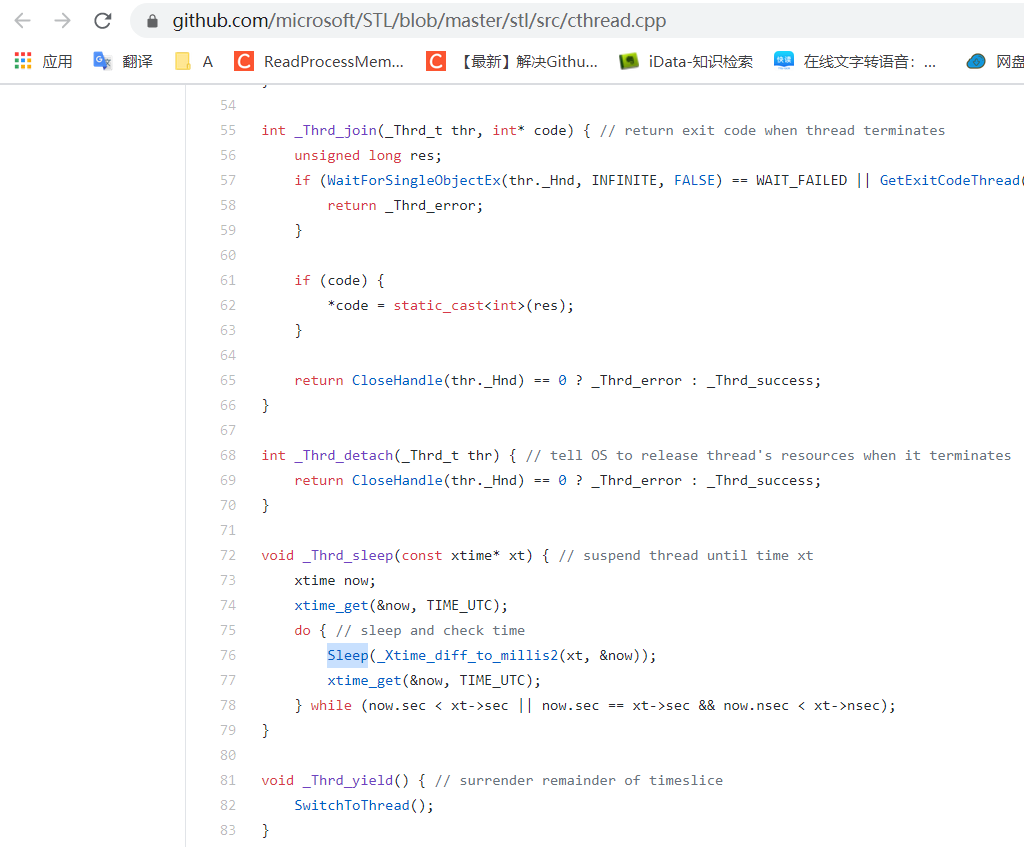
Task: Open the 在线文字转语音 bookmark
Action: (x=855, y=61)
